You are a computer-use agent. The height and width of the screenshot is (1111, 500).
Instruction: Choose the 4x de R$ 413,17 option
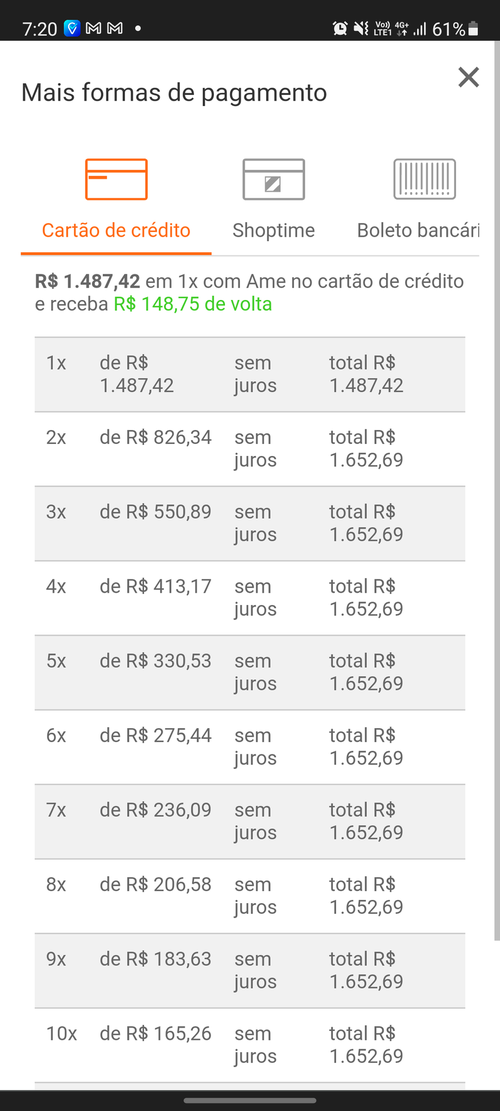[250, 597]
